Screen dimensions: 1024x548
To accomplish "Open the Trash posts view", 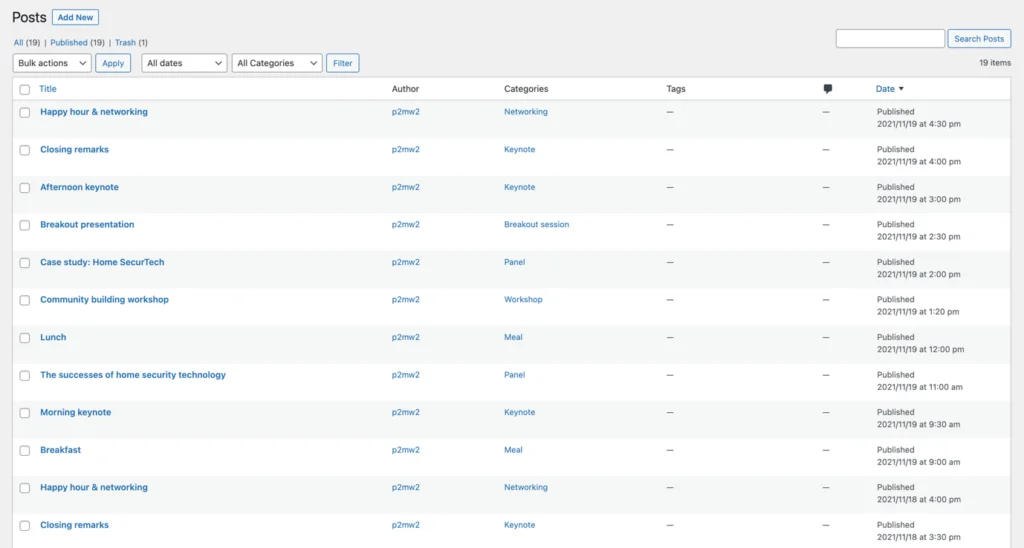I will tap(125, 43).
